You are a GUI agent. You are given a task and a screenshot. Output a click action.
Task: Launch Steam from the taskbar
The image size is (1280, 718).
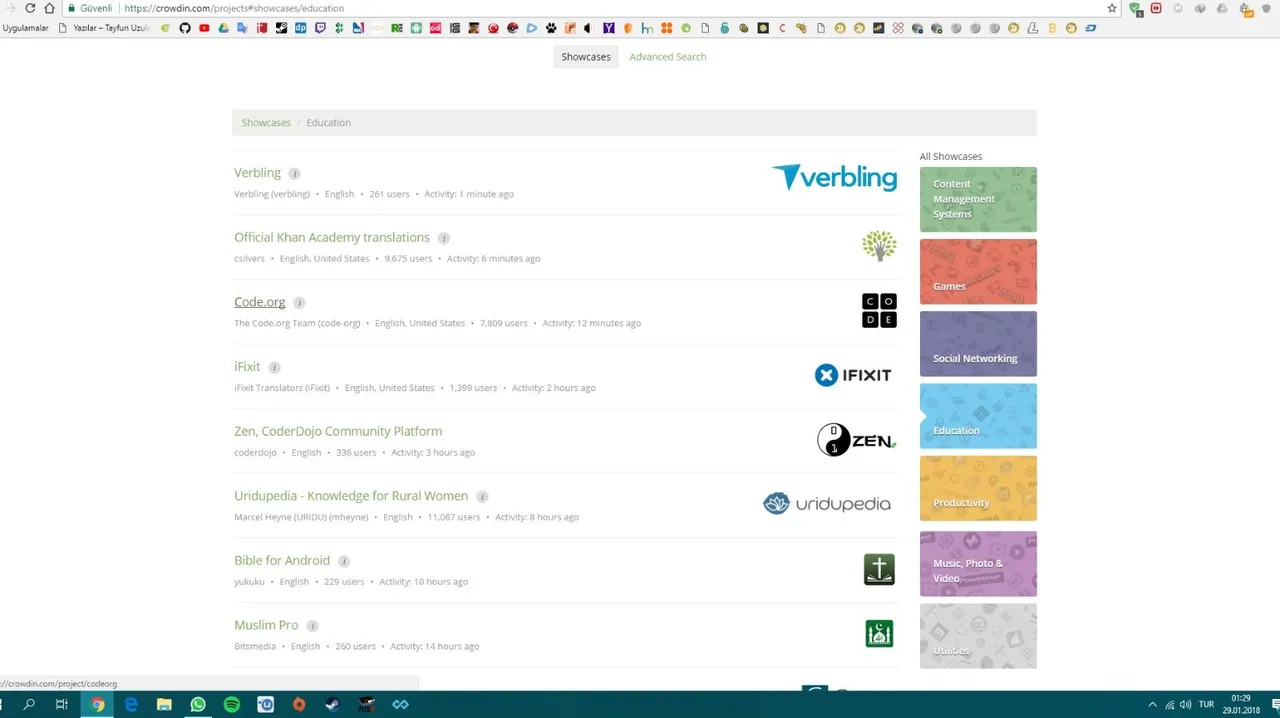pos(333,704)
